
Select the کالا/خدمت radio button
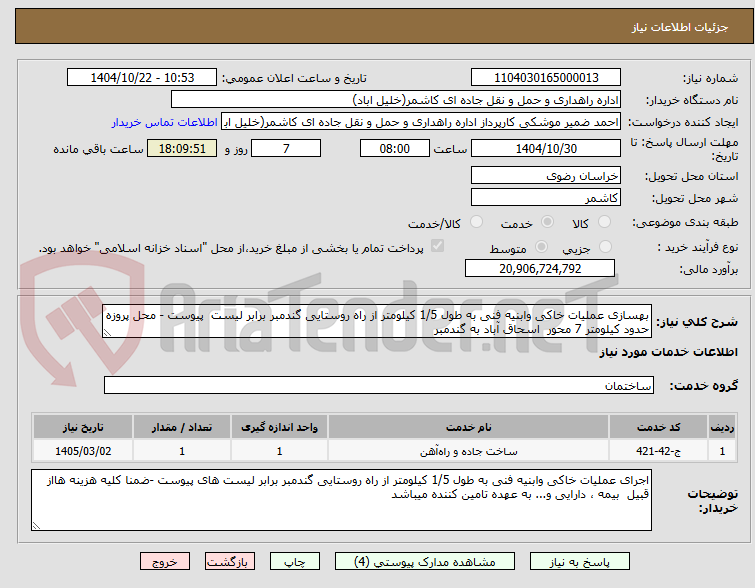pos(476,222)
